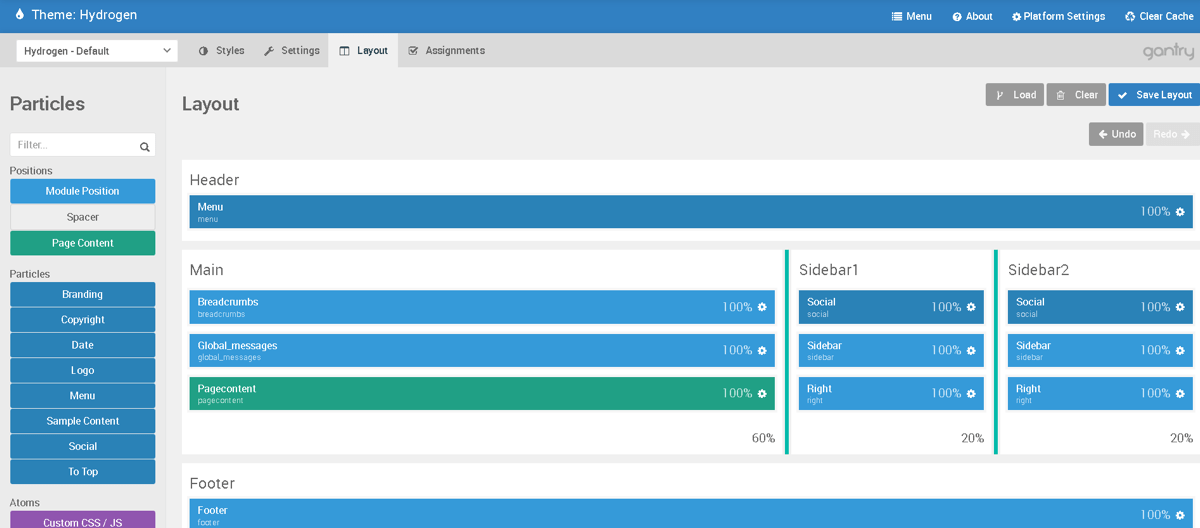1200x528 pixels.
Task: Click the Particles filter input field
Action: point(74,145)
